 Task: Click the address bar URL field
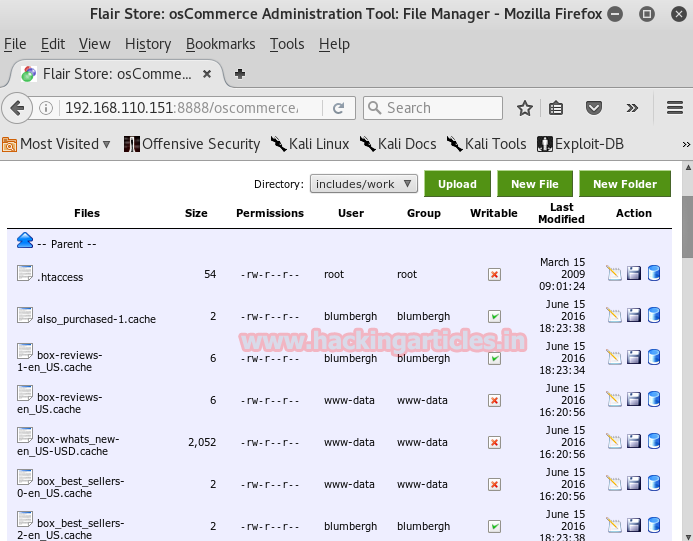[x=190, y=108]
